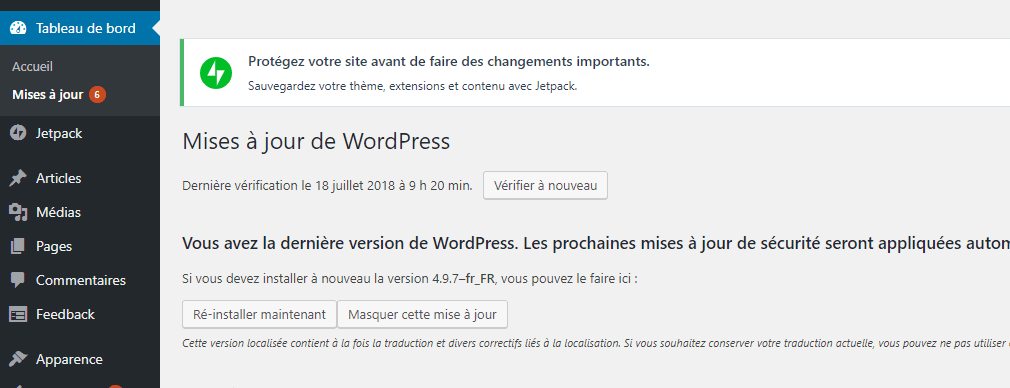This screenshot has width=1010, height=388.
Task: Click 'Dernière vérification le 18 juillet 2018' text
Action: (x=328, y=186)
